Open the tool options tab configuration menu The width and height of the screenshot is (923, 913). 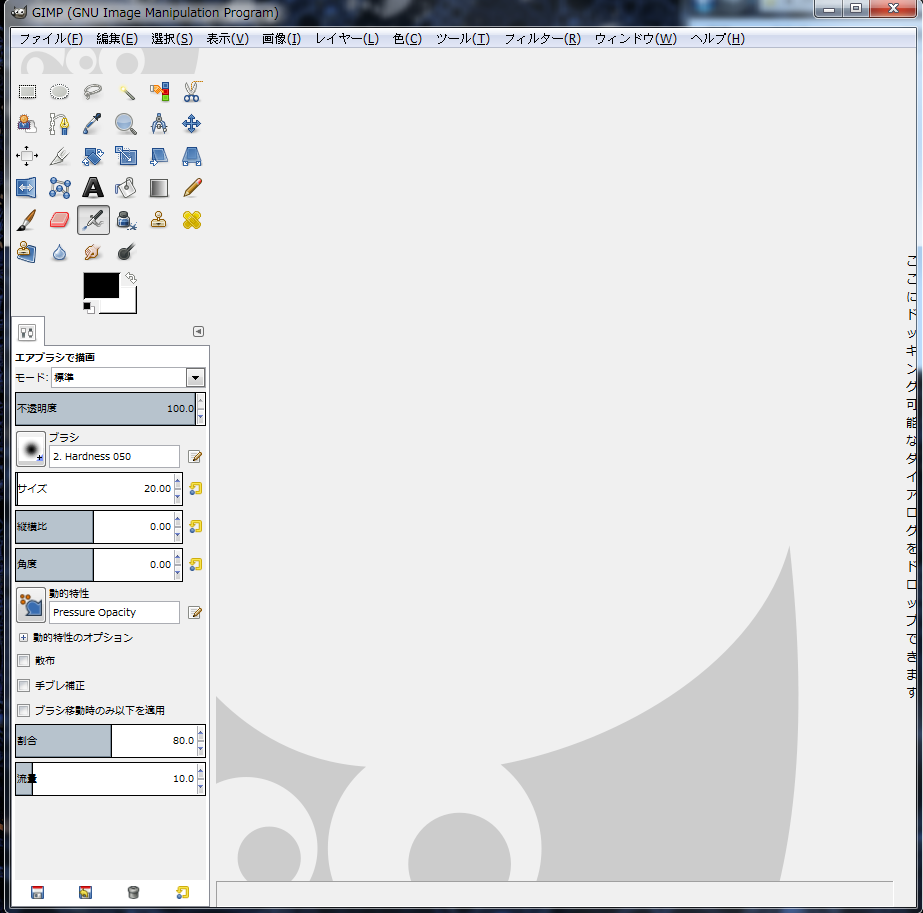[198, 331]
